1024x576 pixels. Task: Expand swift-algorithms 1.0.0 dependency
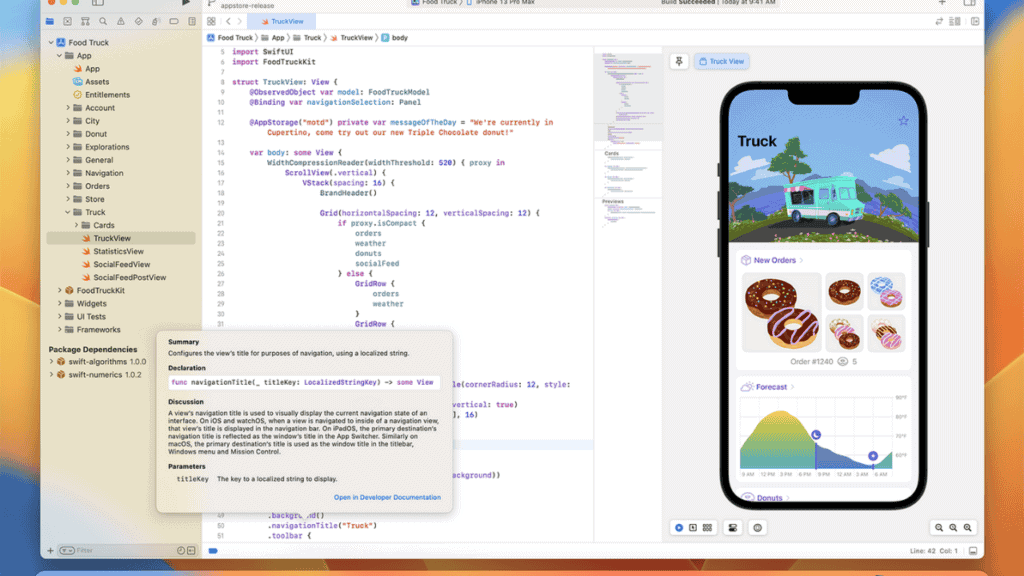(52, 362)
